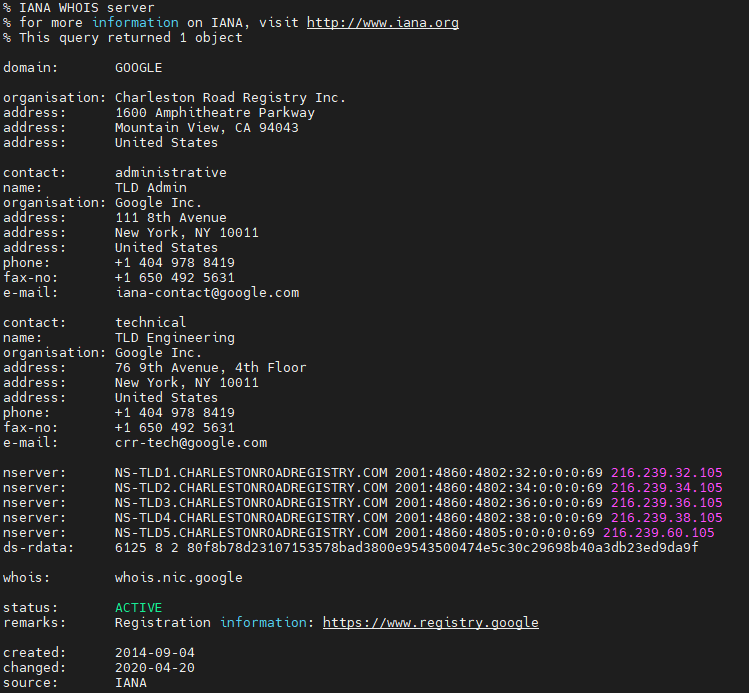
Task: Click IP address 216.239.36.105
Action: pyautogui.click(x=667, y=502)
